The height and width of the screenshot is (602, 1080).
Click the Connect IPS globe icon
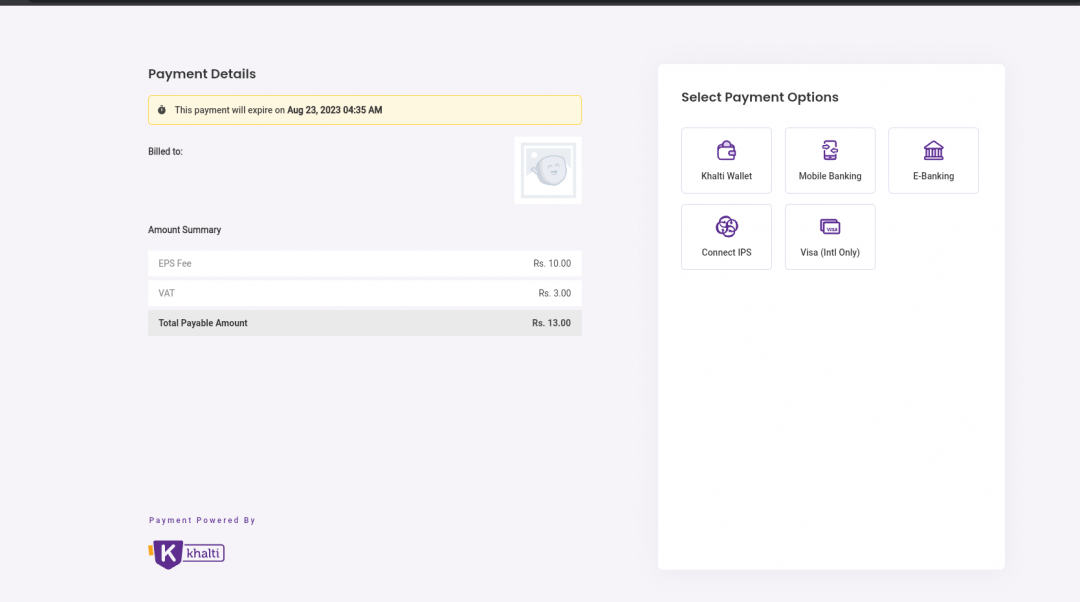(x=726, y=227)
